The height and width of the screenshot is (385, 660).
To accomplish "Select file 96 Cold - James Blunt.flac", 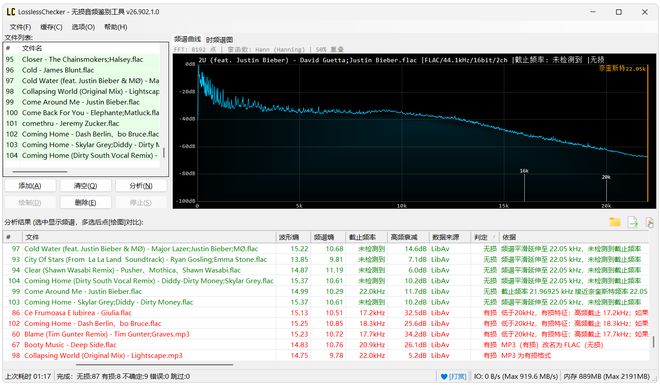I will click(82, 70).
